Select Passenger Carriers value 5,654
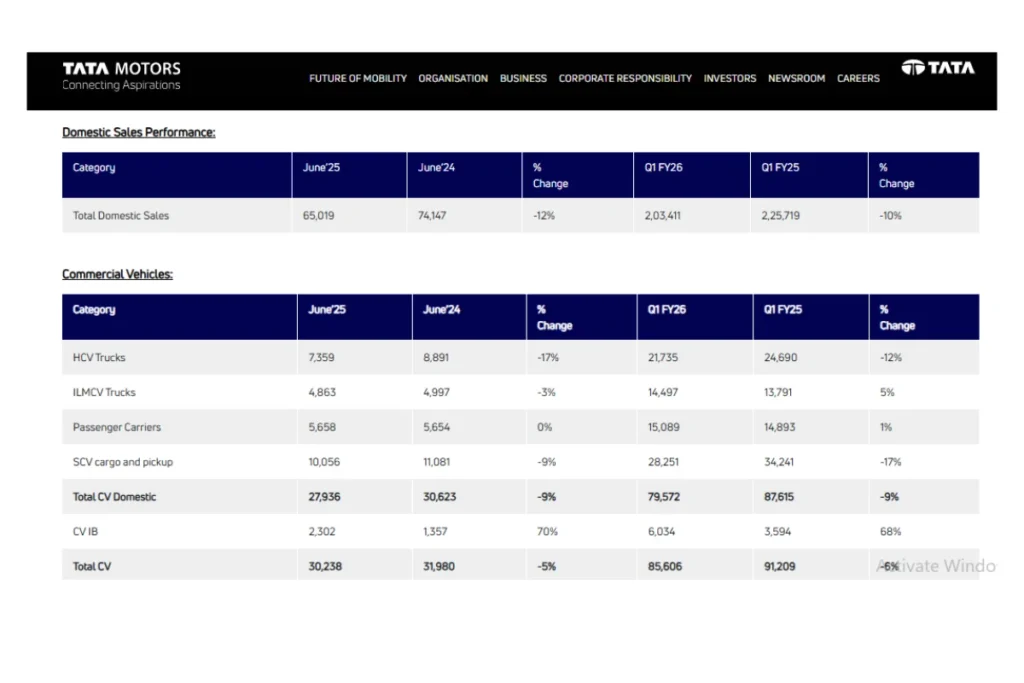 click(x=436, y=427)
